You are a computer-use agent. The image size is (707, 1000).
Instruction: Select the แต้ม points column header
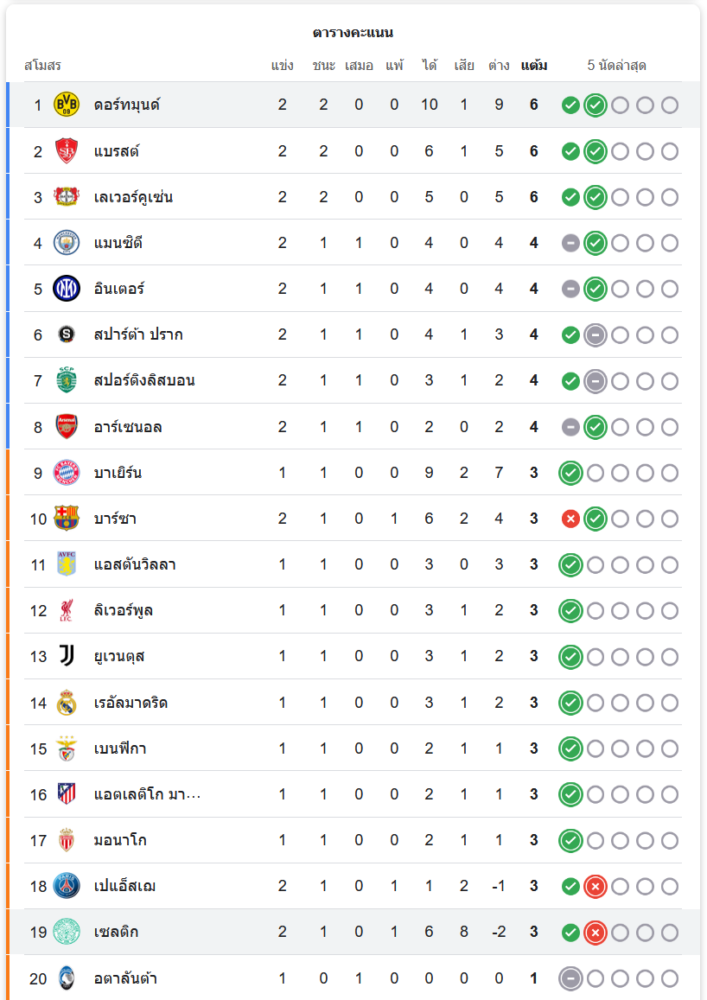pyautogui.click(x=534, y=66)
